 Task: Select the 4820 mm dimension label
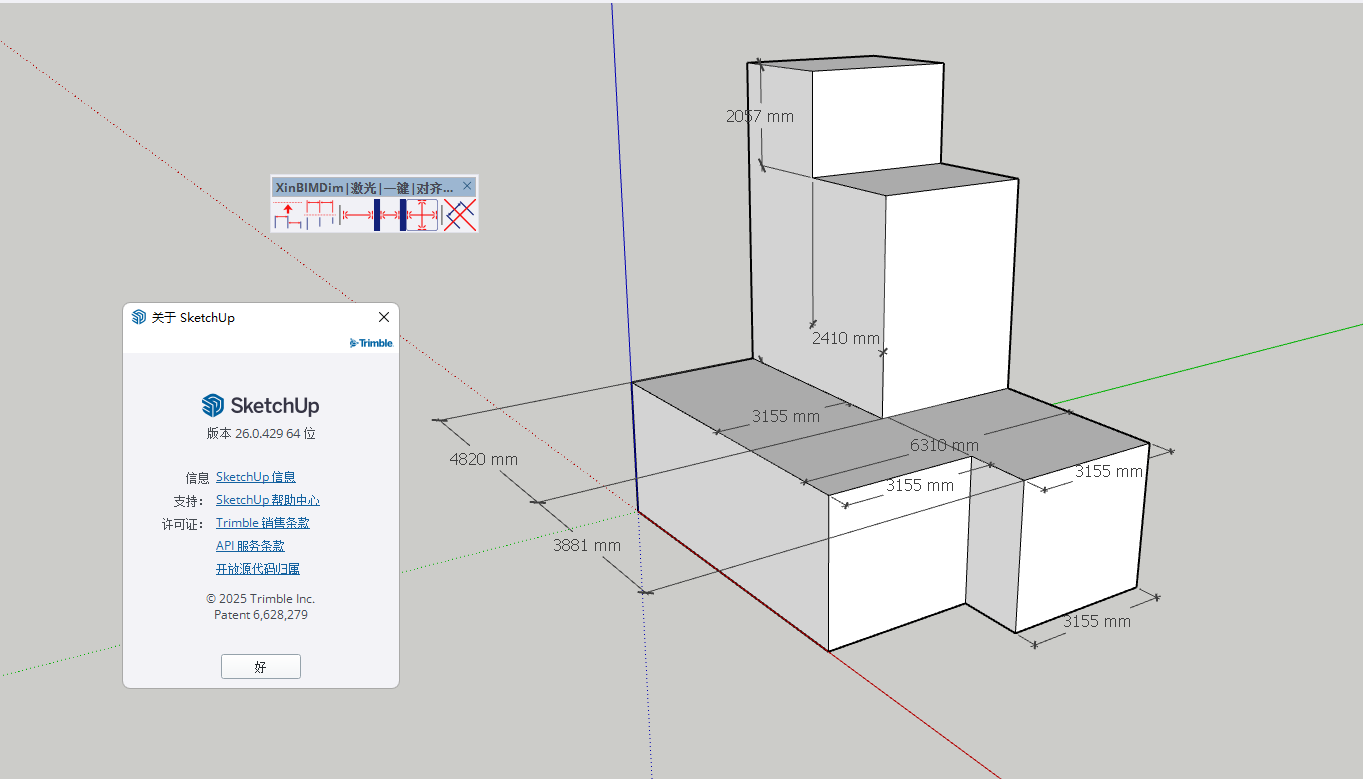[484, 459]
